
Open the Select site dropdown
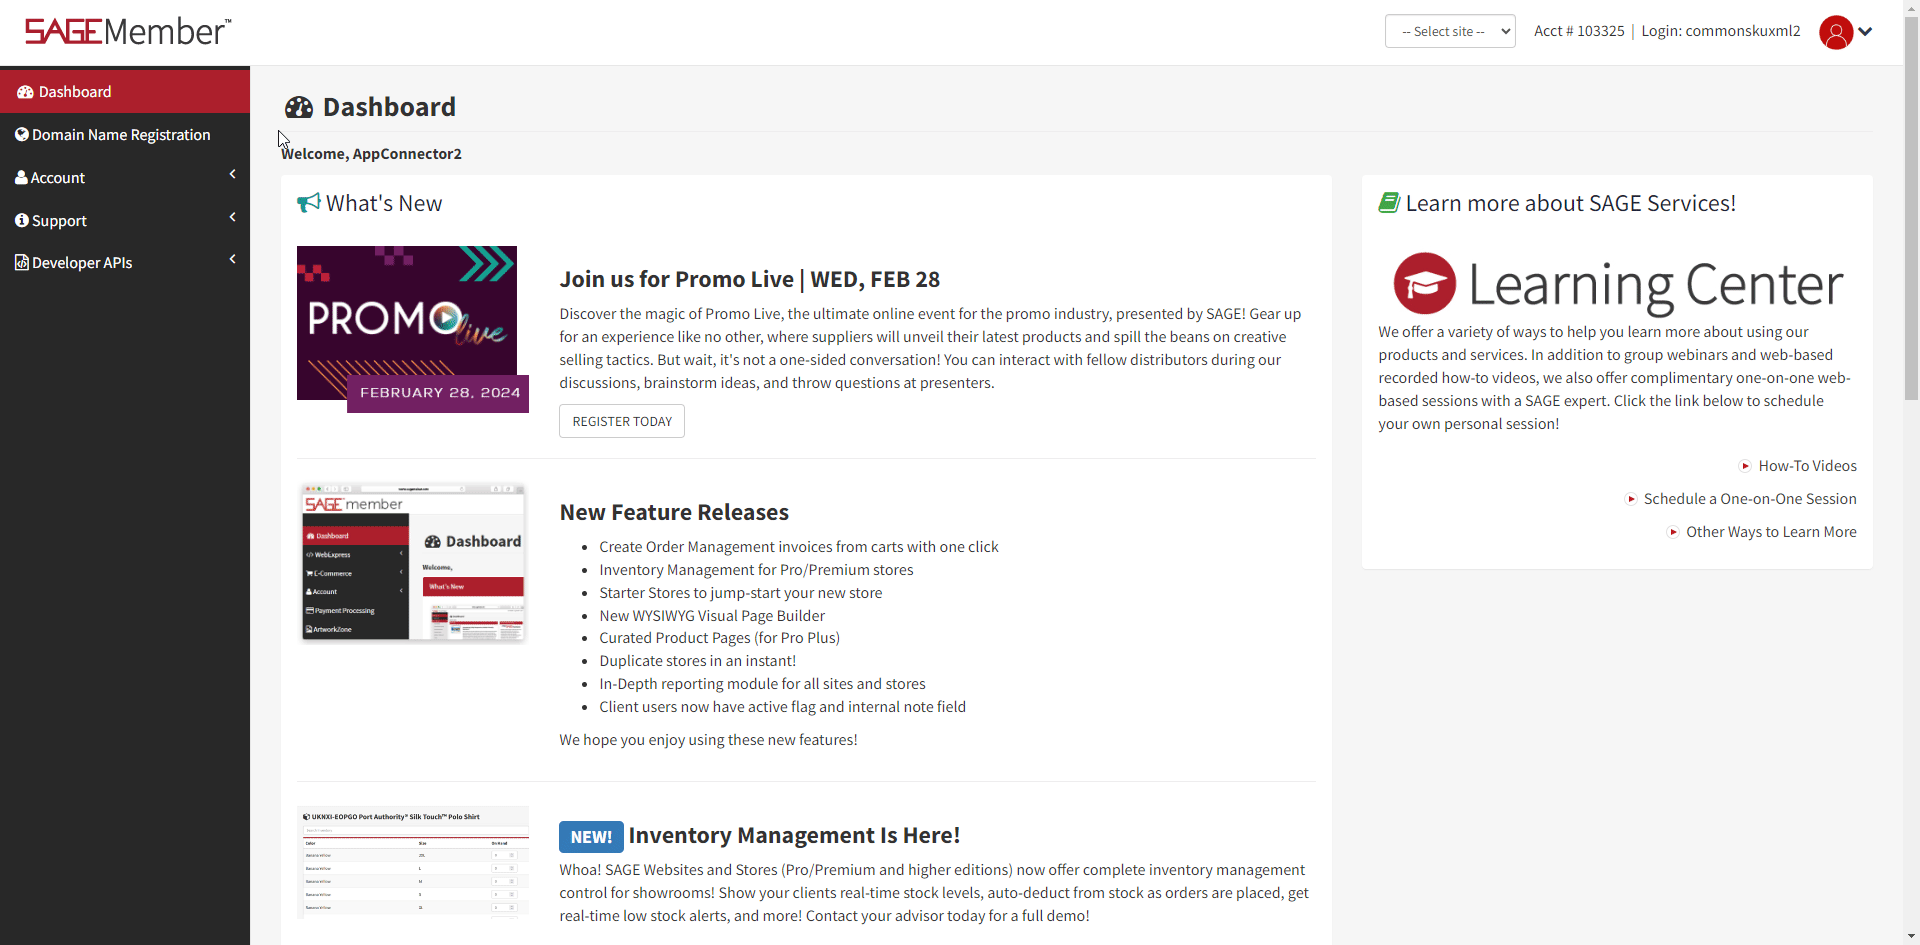pos(1449,31)
